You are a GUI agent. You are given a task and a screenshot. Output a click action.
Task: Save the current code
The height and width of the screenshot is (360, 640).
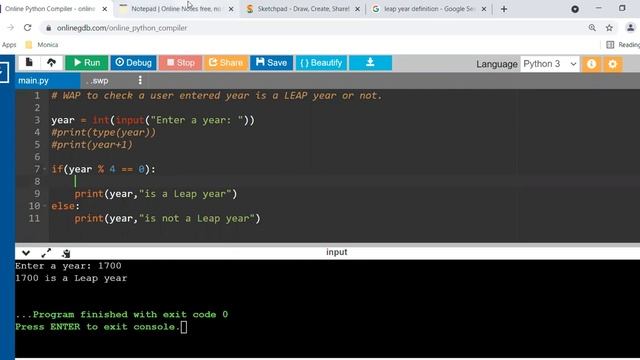271,63
